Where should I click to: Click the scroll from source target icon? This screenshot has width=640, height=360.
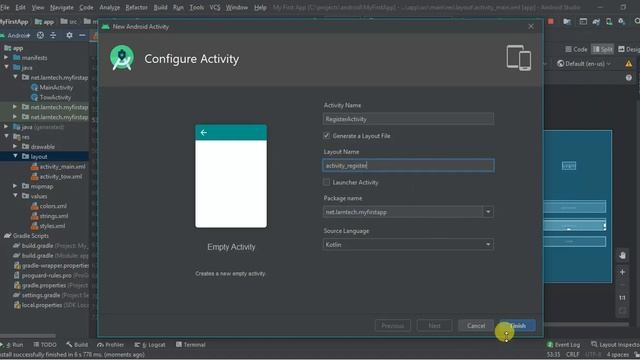[x=40, y=36]
